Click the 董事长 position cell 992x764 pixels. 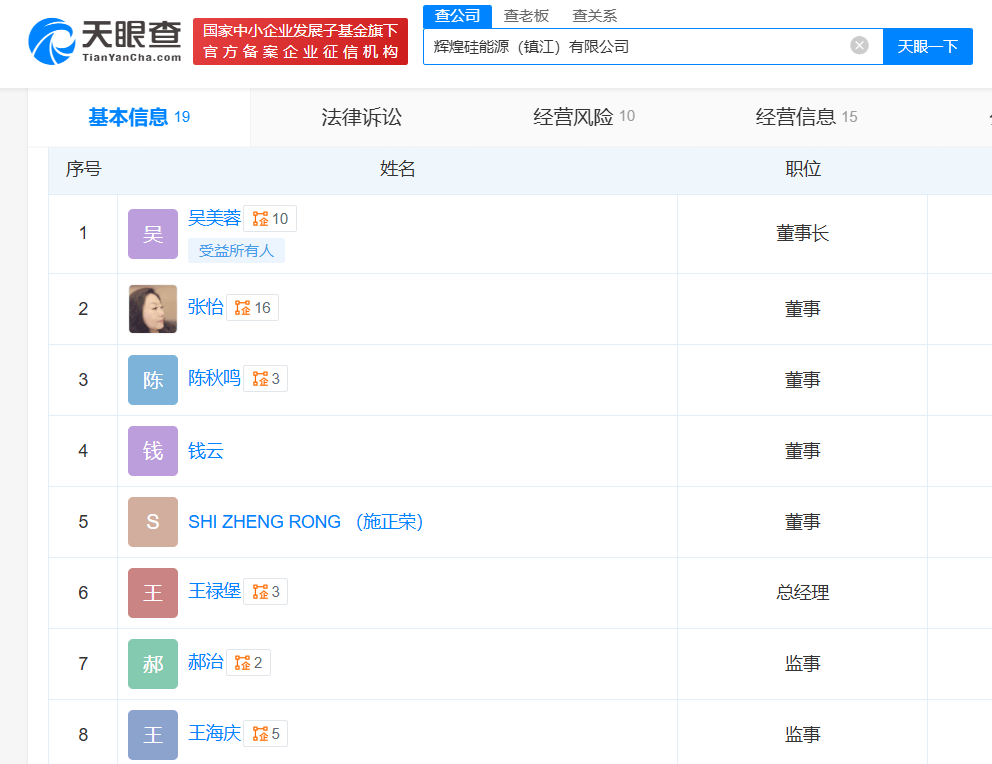[803, 233]
